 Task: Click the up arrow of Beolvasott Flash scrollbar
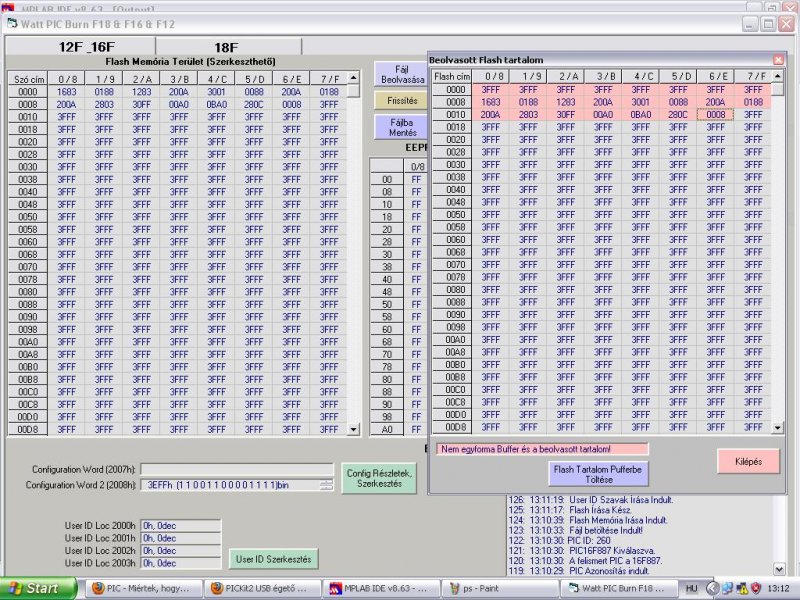point(778,76)
